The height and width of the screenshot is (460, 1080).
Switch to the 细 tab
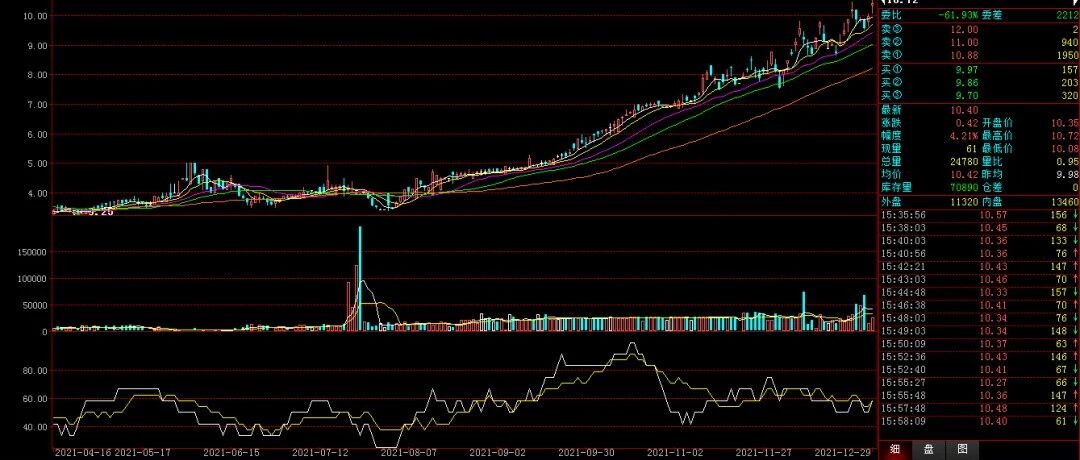895,450
